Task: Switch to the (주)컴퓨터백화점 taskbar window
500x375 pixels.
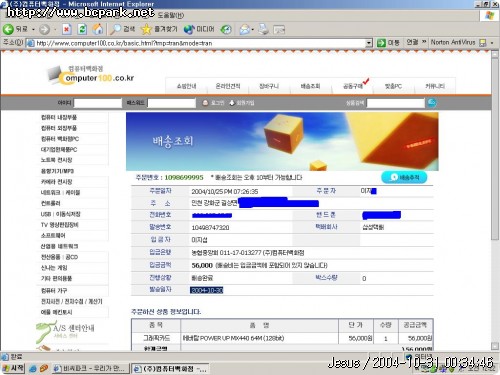Action: [x=170, y=368]
